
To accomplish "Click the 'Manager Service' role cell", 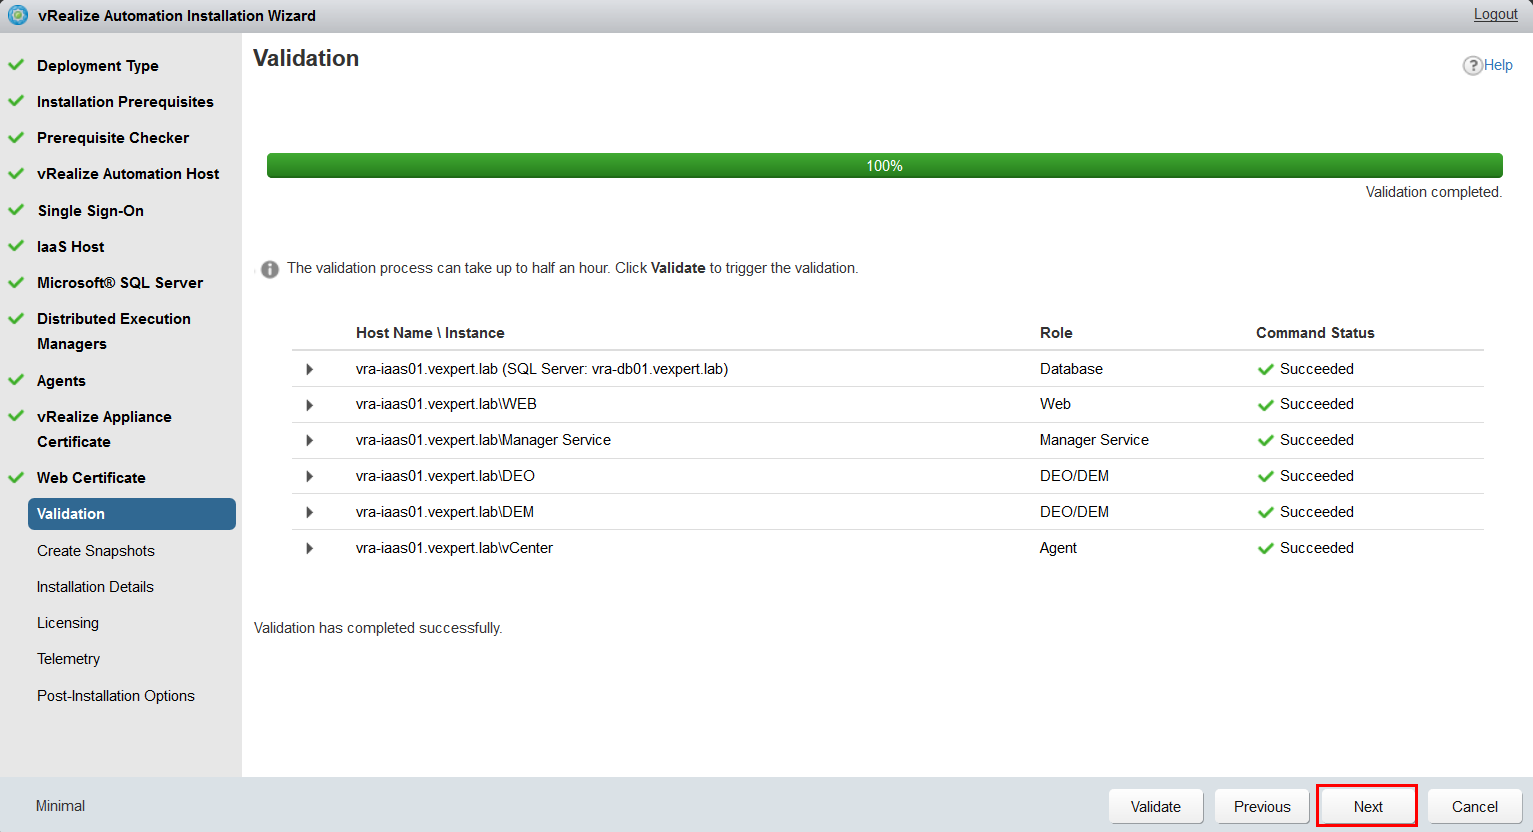I will 1094,440.
